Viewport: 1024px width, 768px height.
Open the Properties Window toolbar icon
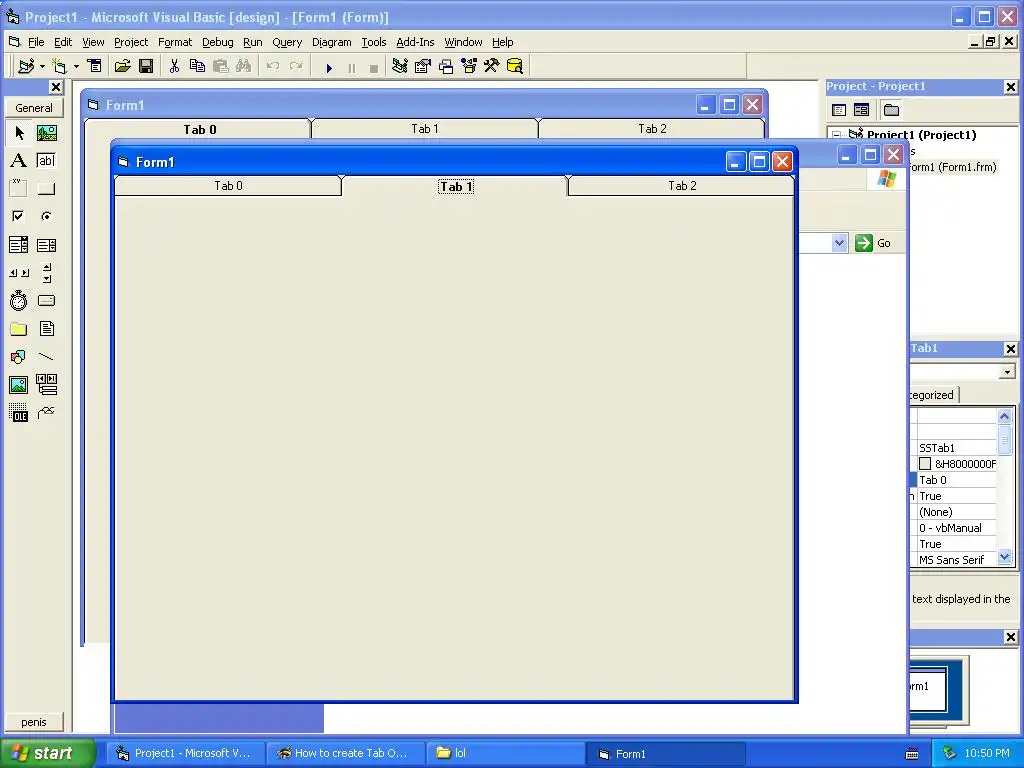[423, 66]
